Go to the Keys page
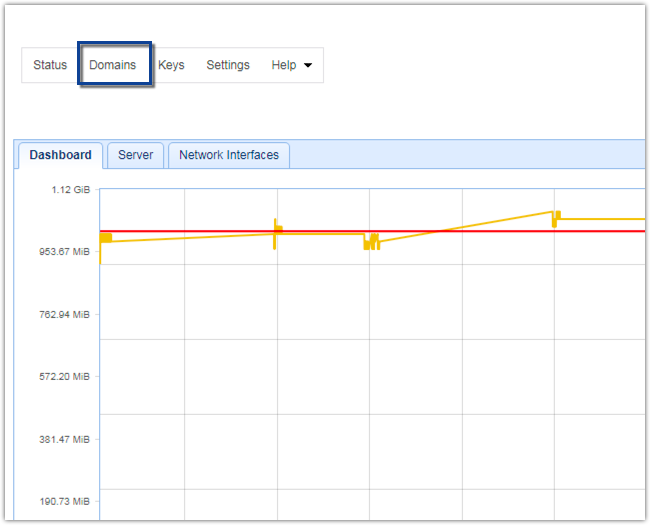 171,65
